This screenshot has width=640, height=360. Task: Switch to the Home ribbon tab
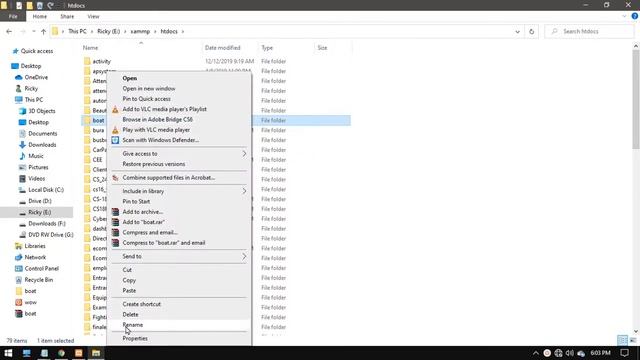click(40, 16)
